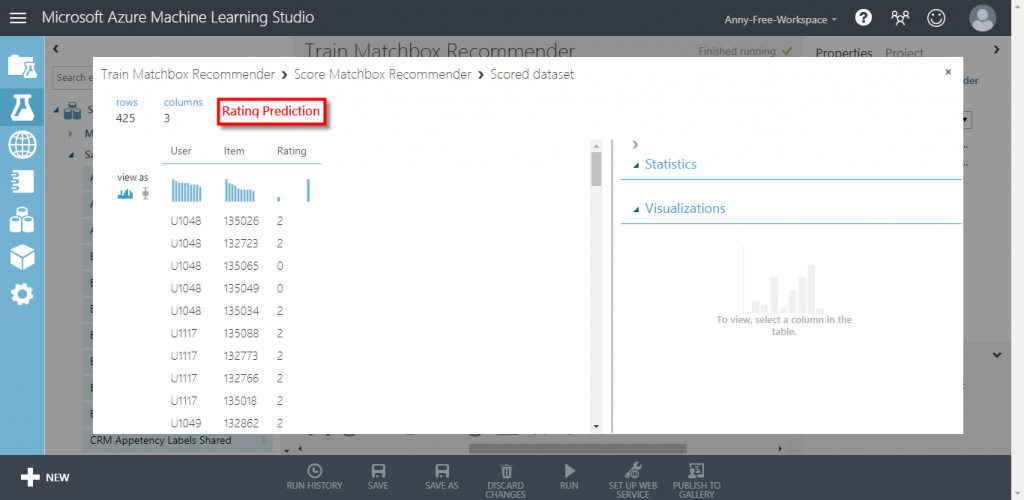This screenshot has width=1024, height=500.
Task: Select the Experiments flask icon
Action: 22,106
